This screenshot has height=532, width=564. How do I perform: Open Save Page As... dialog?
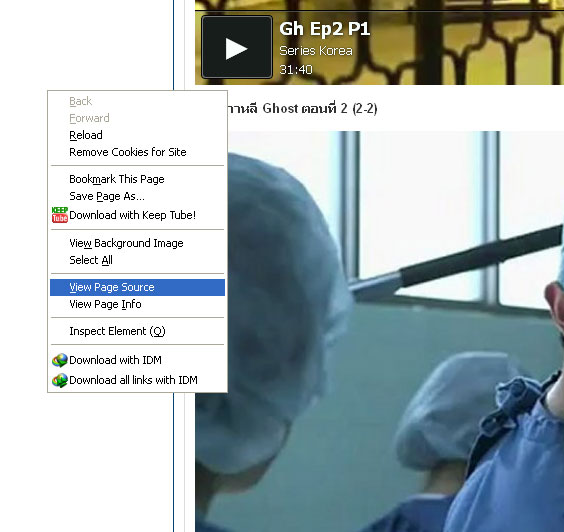pos(137,196)
